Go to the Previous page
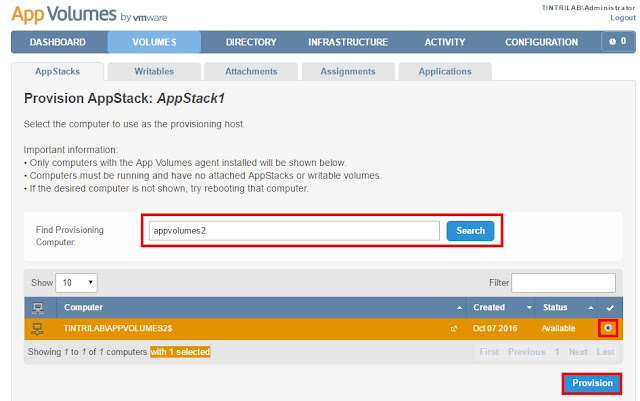 pyautogui.click(x=526, y=352)
